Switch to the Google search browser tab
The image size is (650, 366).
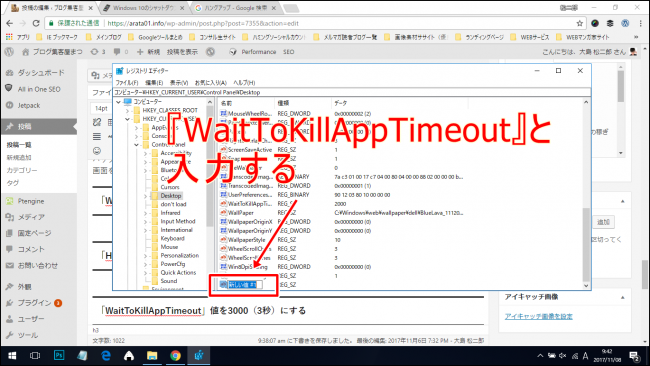point(236,8)
